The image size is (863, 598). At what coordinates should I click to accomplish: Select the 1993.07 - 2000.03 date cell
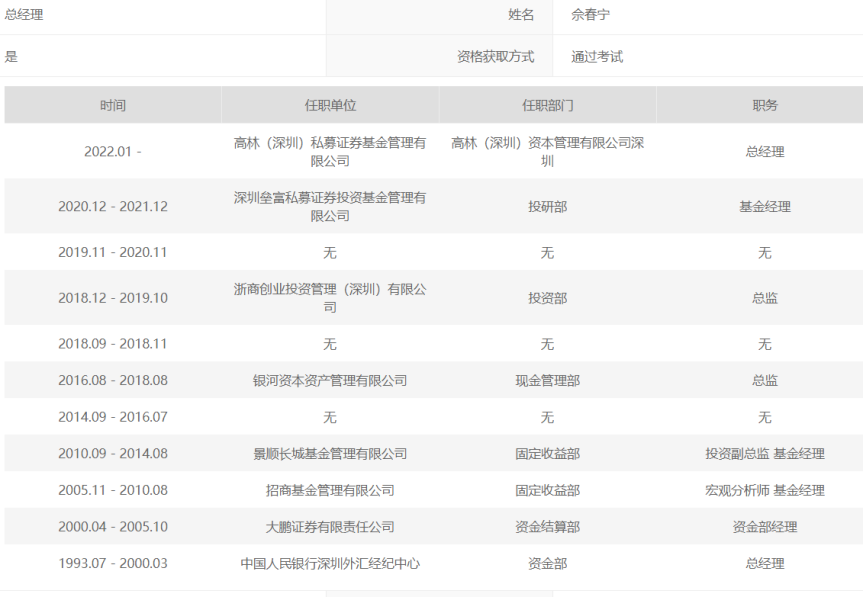click(x=113, y=563)
